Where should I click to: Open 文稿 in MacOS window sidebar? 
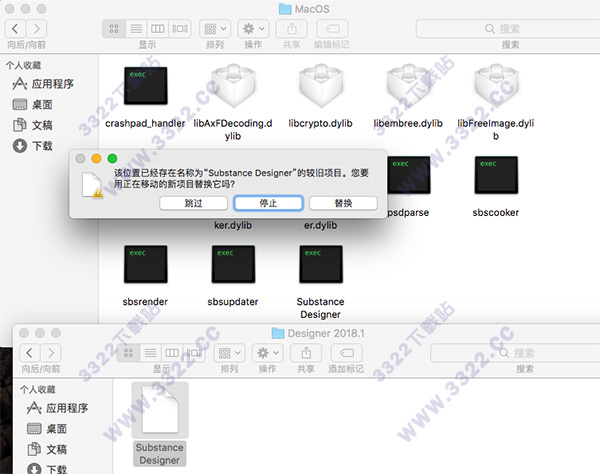coord(33,125)
